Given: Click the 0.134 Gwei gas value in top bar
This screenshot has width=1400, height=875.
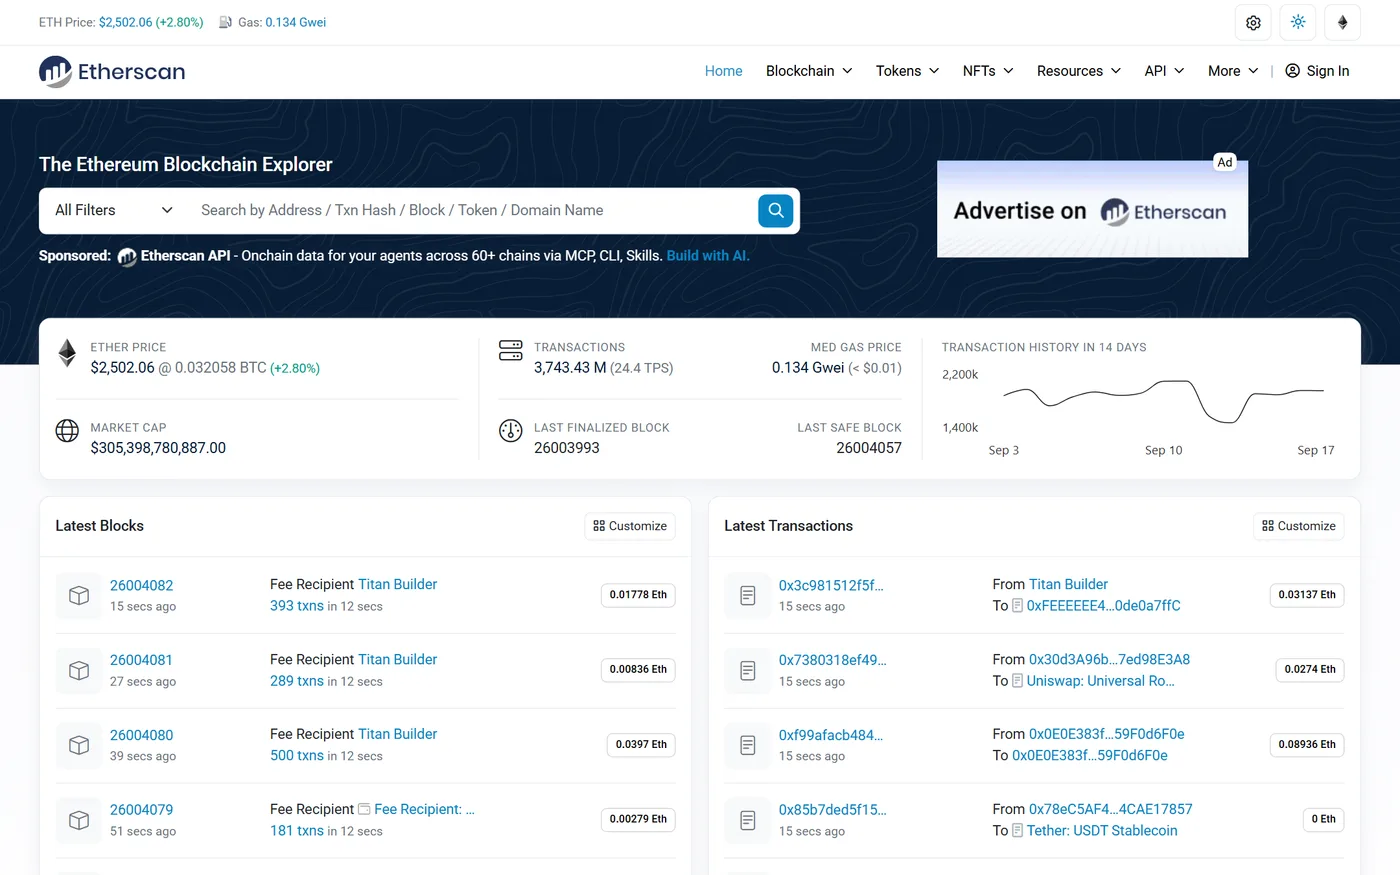Looking at the screenshot, I should click(x=296, y=22).
